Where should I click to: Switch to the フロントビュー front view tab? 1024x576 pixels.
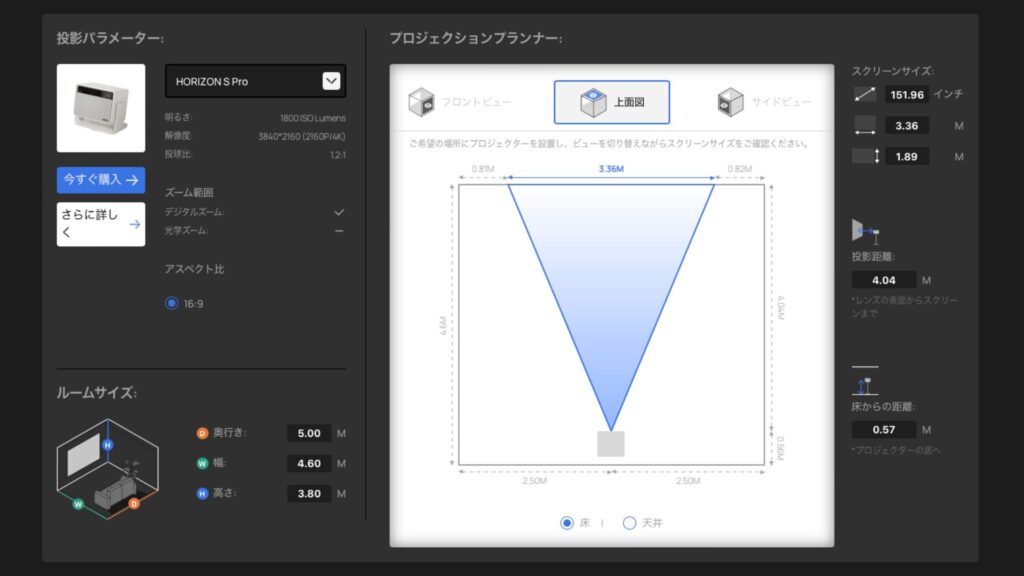pos(460,102)
